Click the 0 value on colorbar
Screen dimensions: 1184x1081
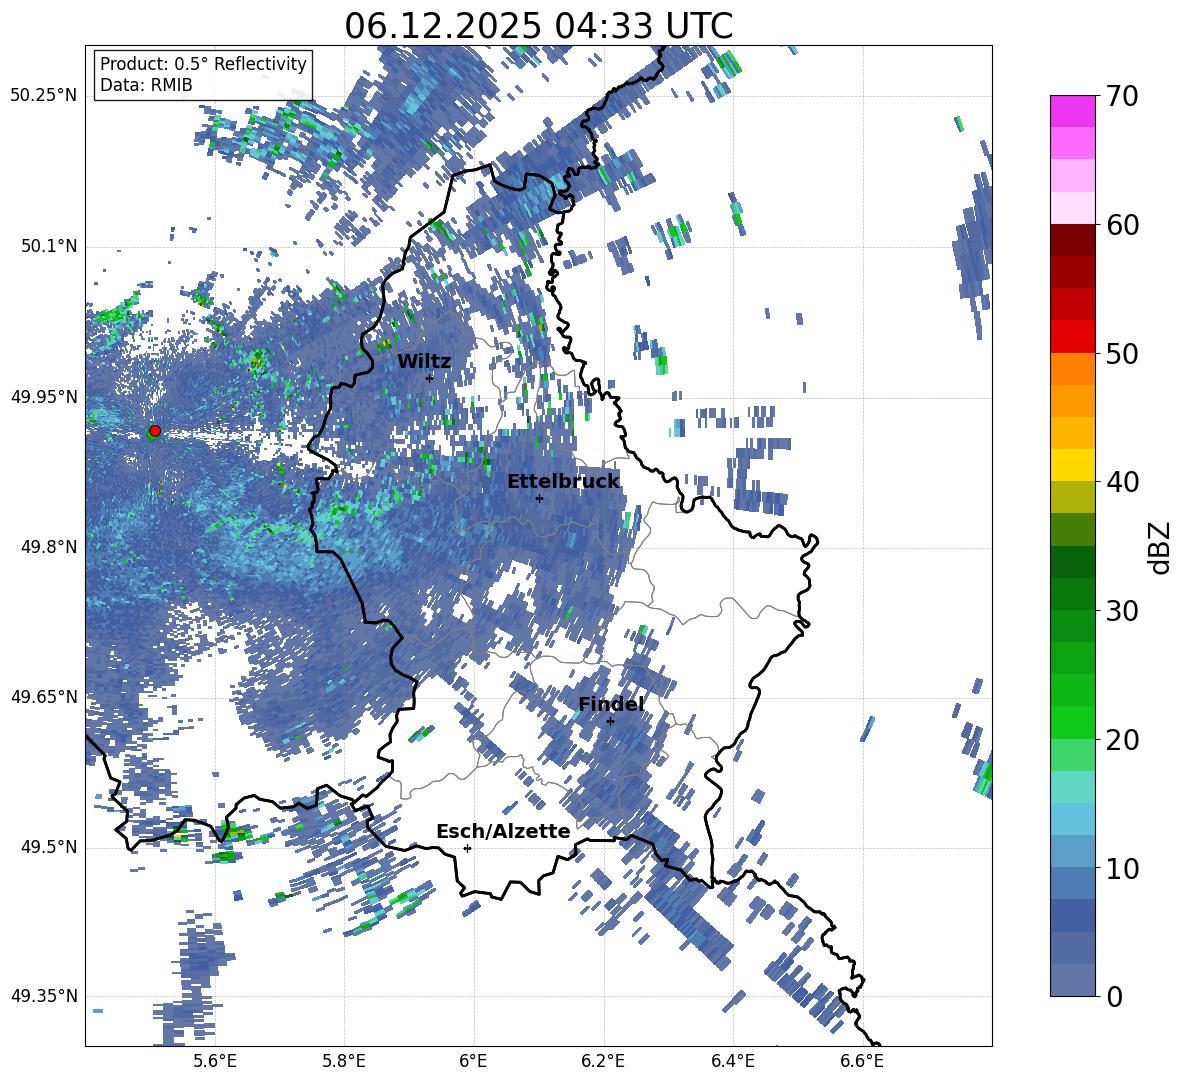tap(1115, 996)
